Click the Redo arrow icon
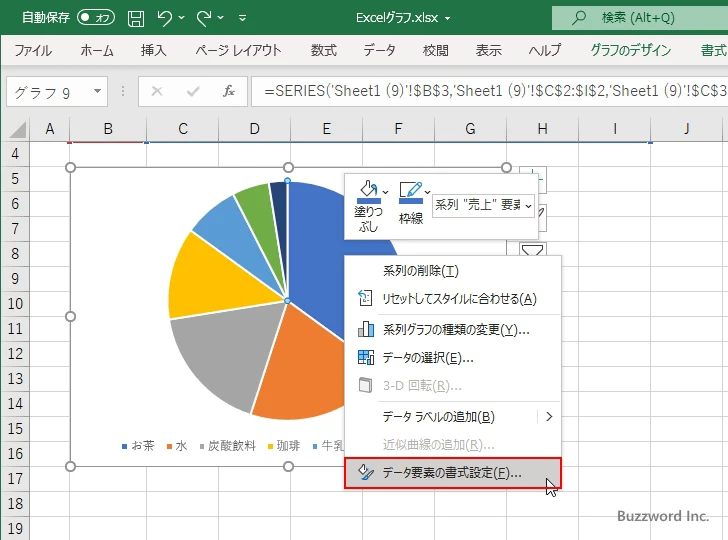The width and height of the screenshot is (728, 540). (x=205, y=17)
